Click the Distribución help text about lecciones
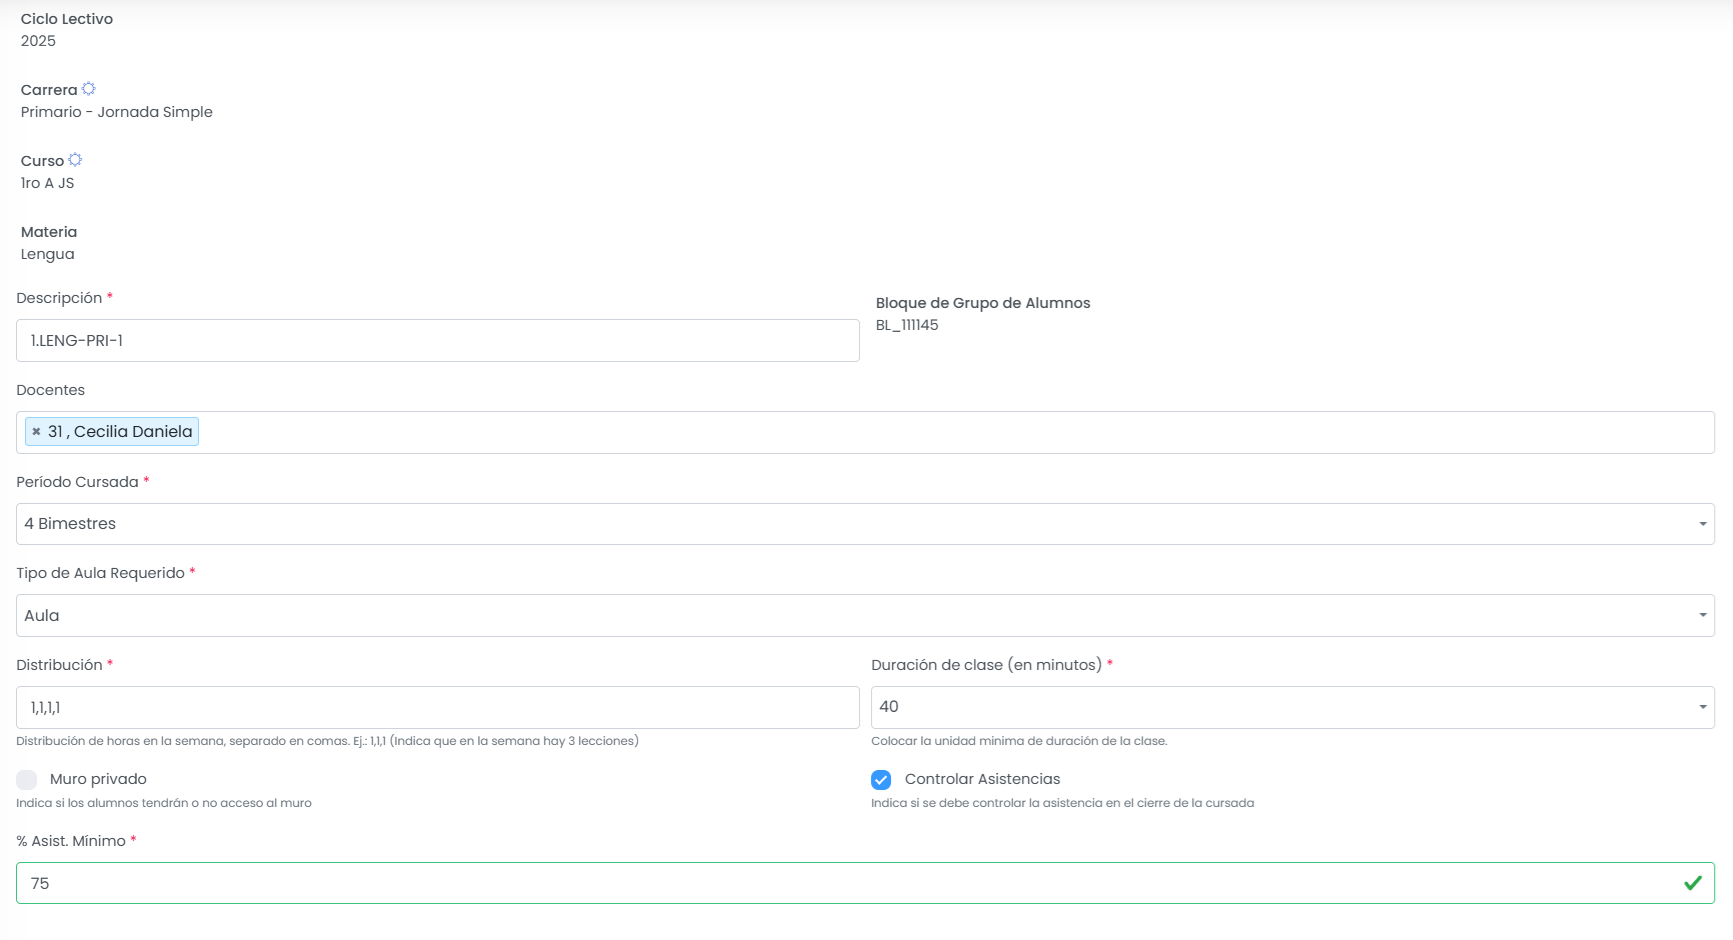The width and height of the screenshot is (1733, 940). click(x=327, y=741)
